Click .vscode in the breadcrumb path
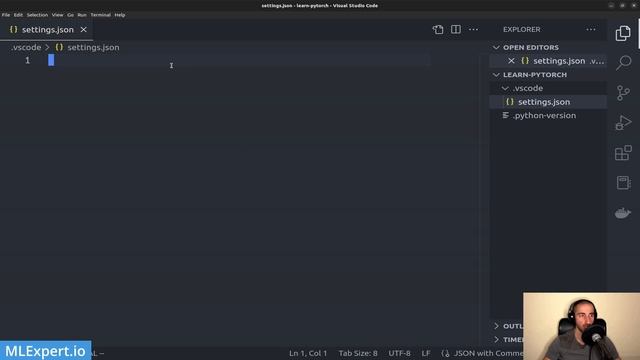Screen dimensions: 640x360 point(26,47)
